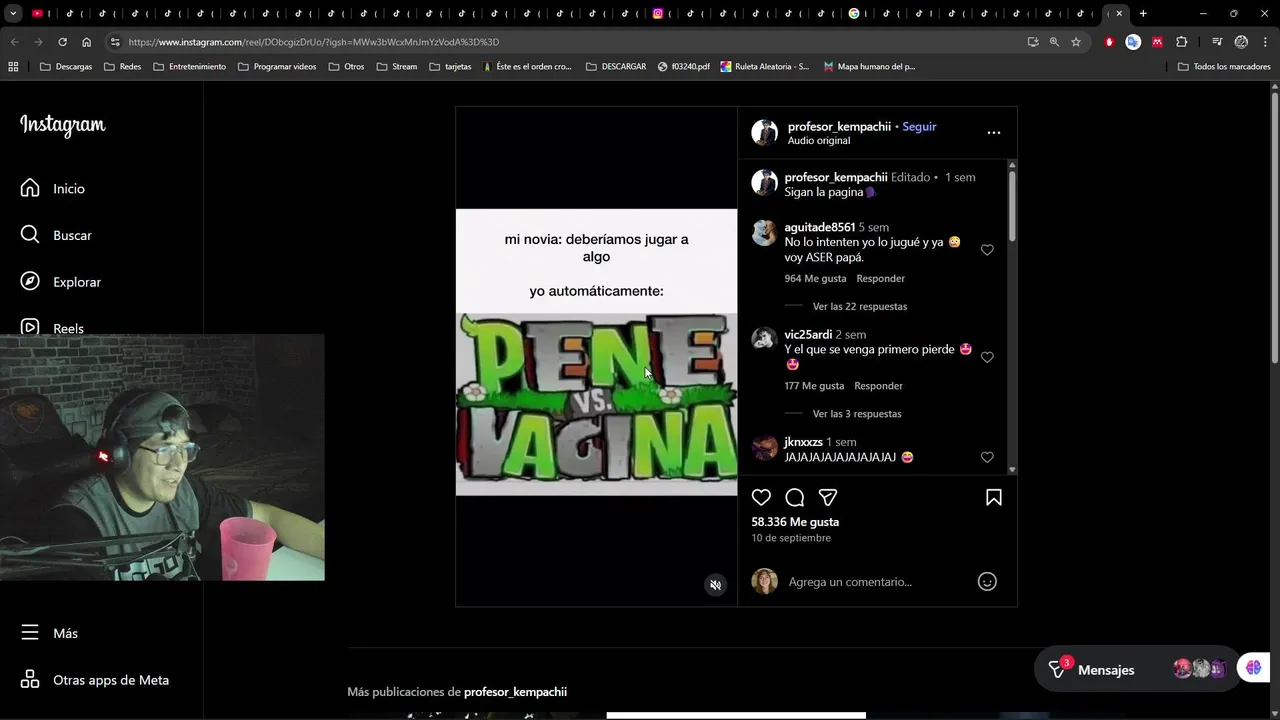Image resolution: width=1280 pixels, height=720 pixels.
Task: View 964 Me gusta likes list
Action: pyautogui.click(x=815, y=278)
